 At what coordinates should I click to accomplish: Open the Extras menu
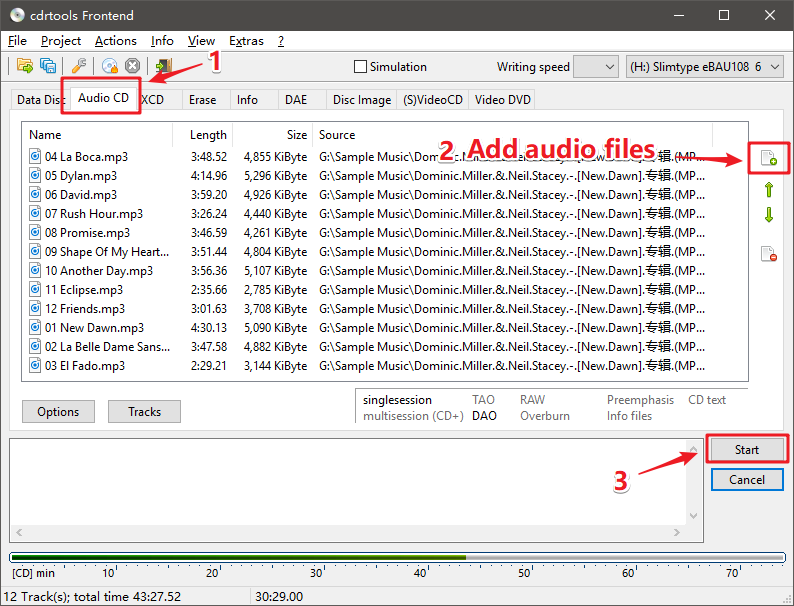pyautogui.click(x=246, y=41)
